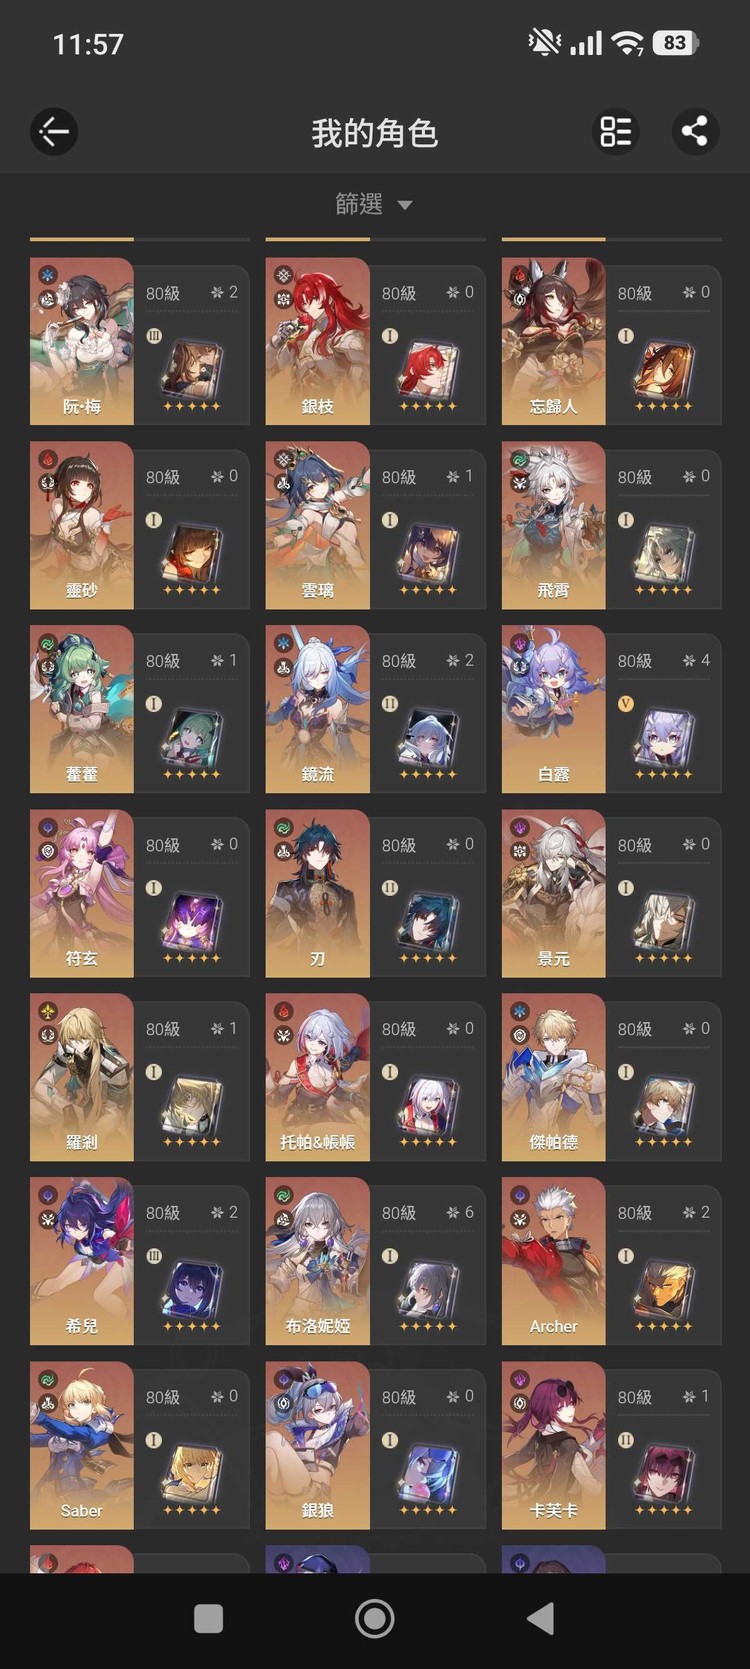Tap 銀狼's blue light cone icon

tap(427, 1472)
